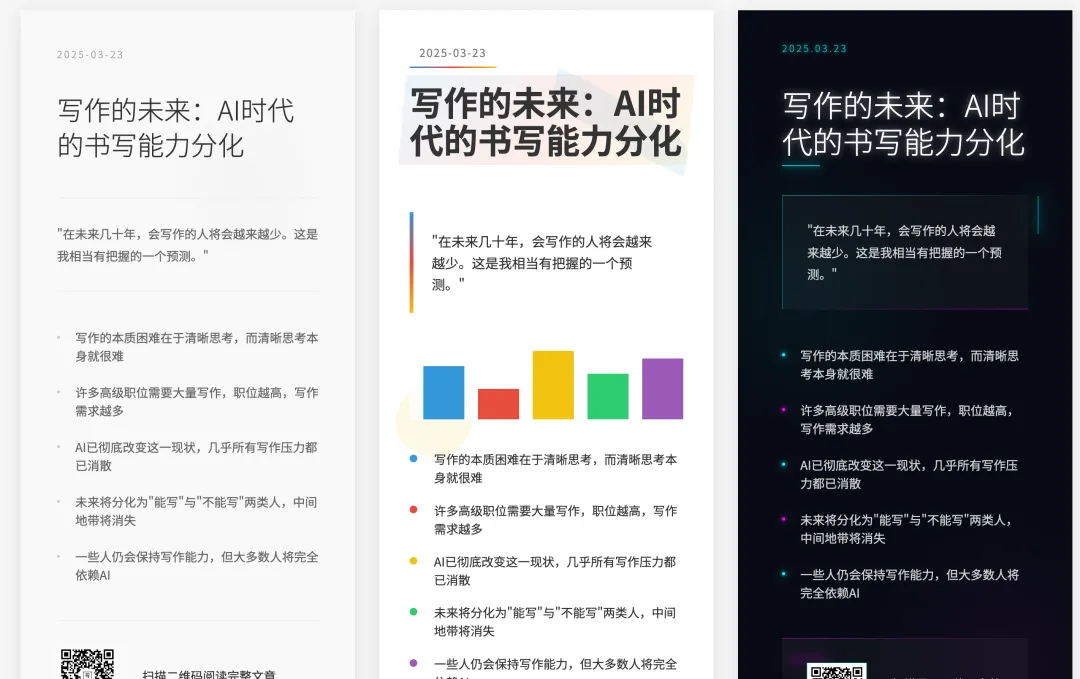This screenshot has width=1080, height=679.
Task: Click the red bar in the bar chart
Action: coord(499,404)
